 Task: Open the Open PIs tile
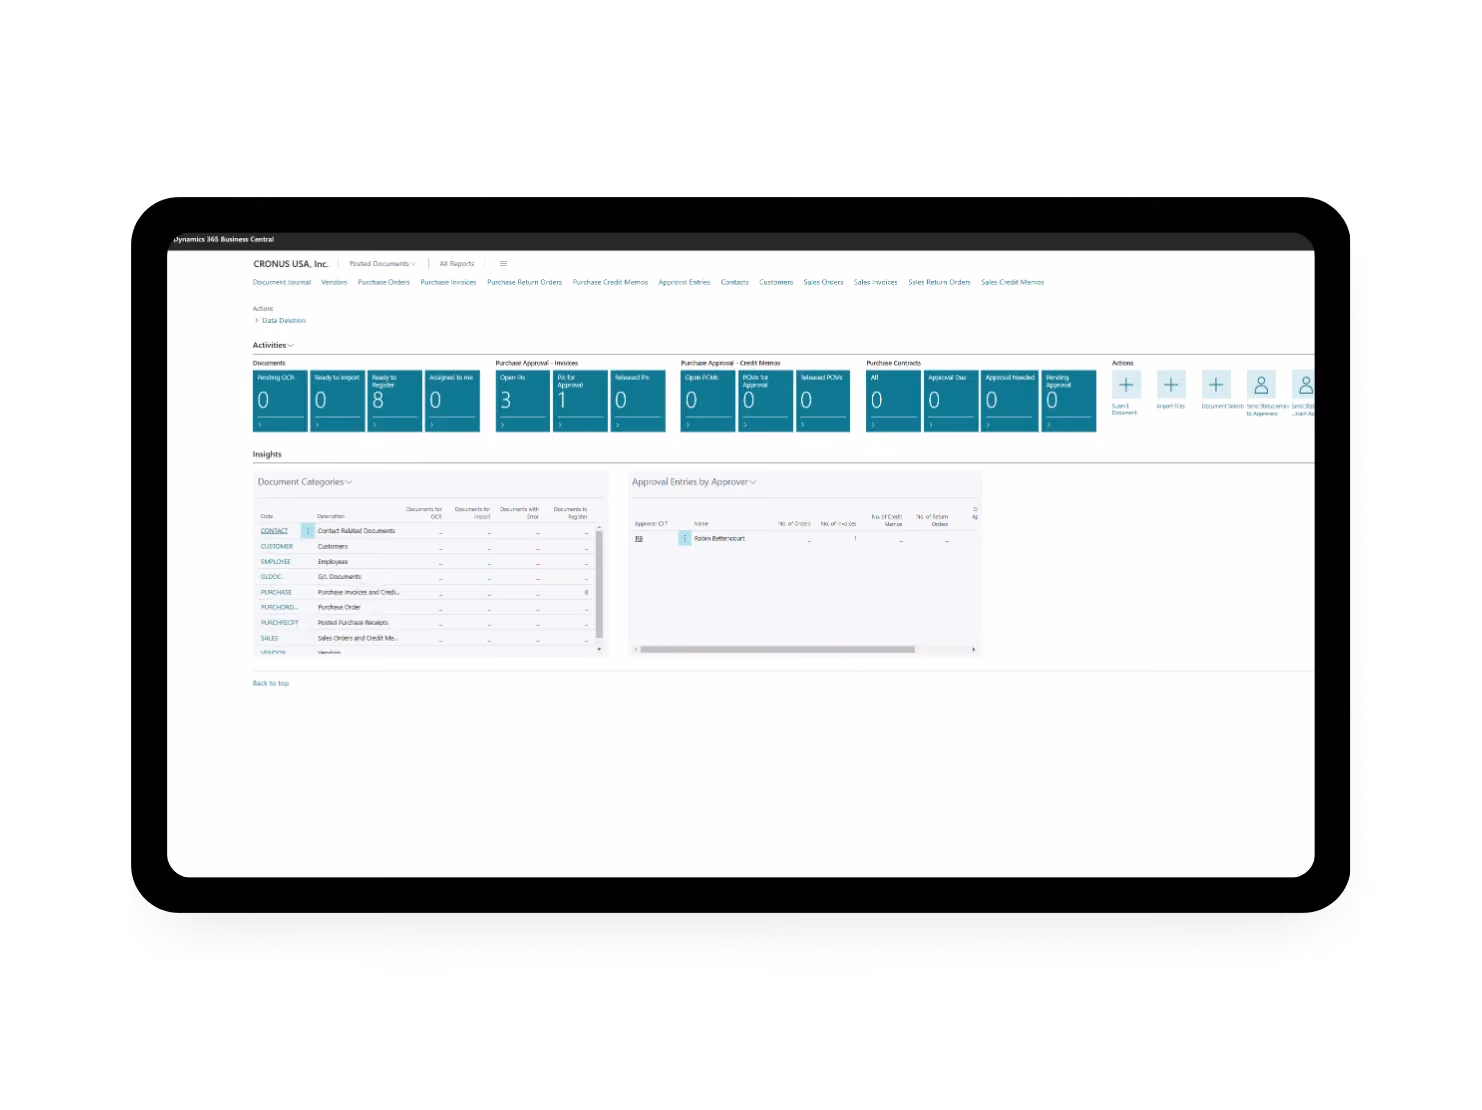click(x=523, y=401)
